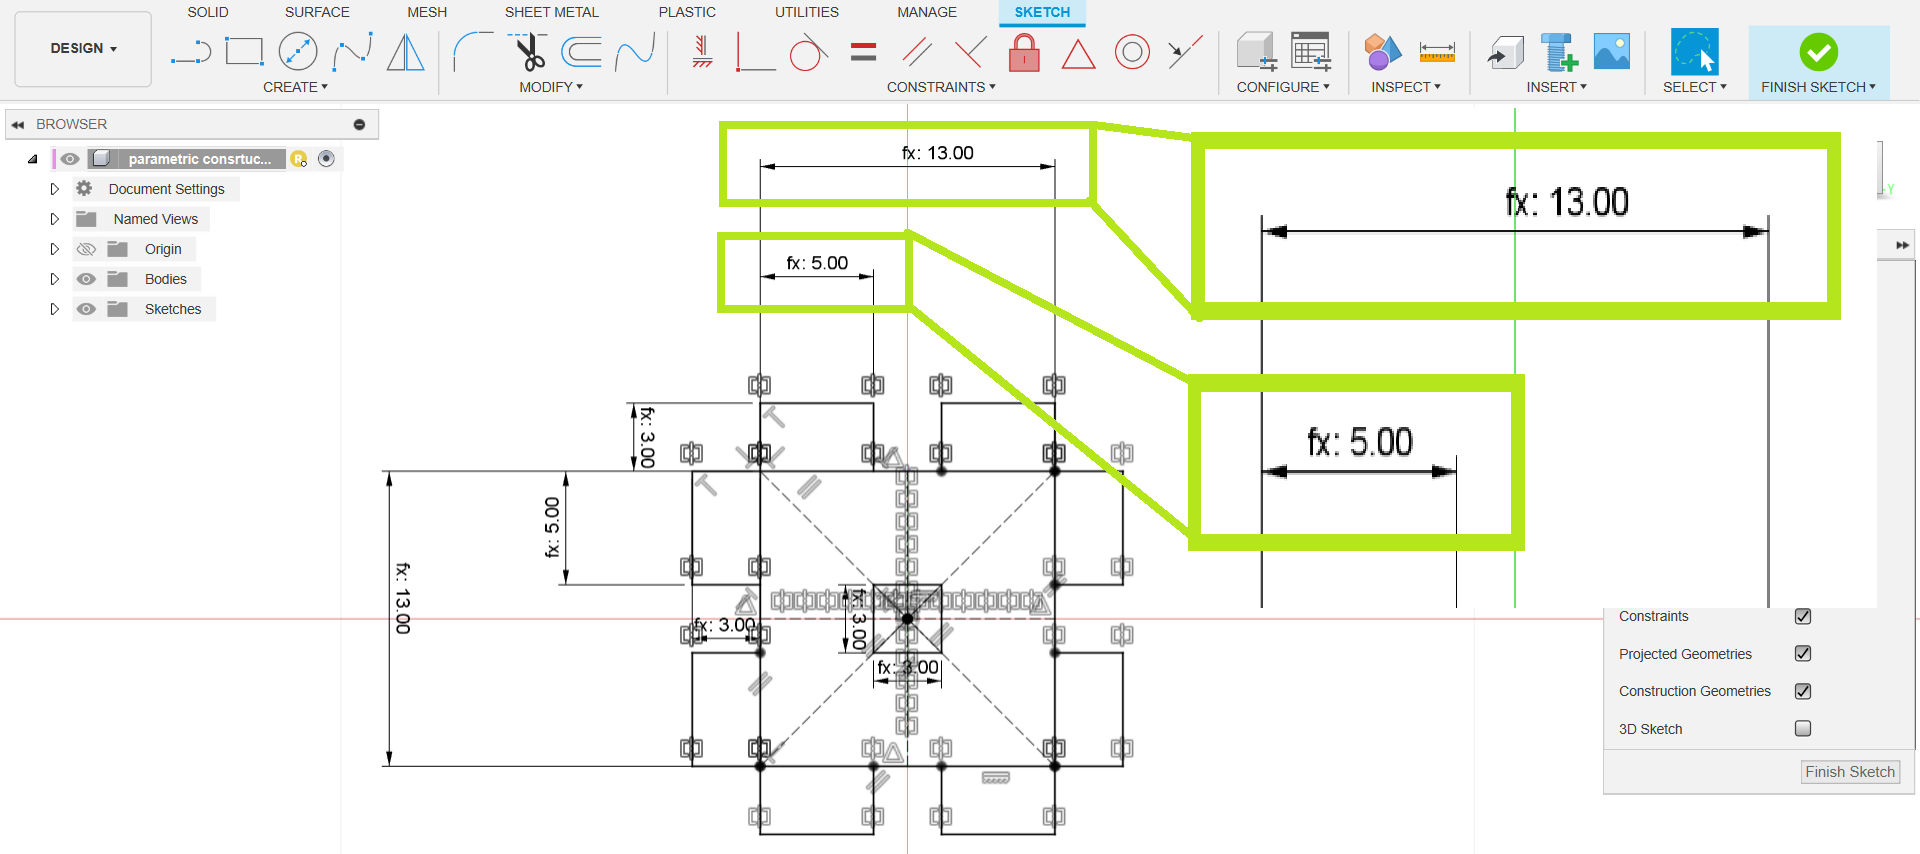
Task: Toggle visibility of the Origin folder
Action: click(x=87, y=249)
